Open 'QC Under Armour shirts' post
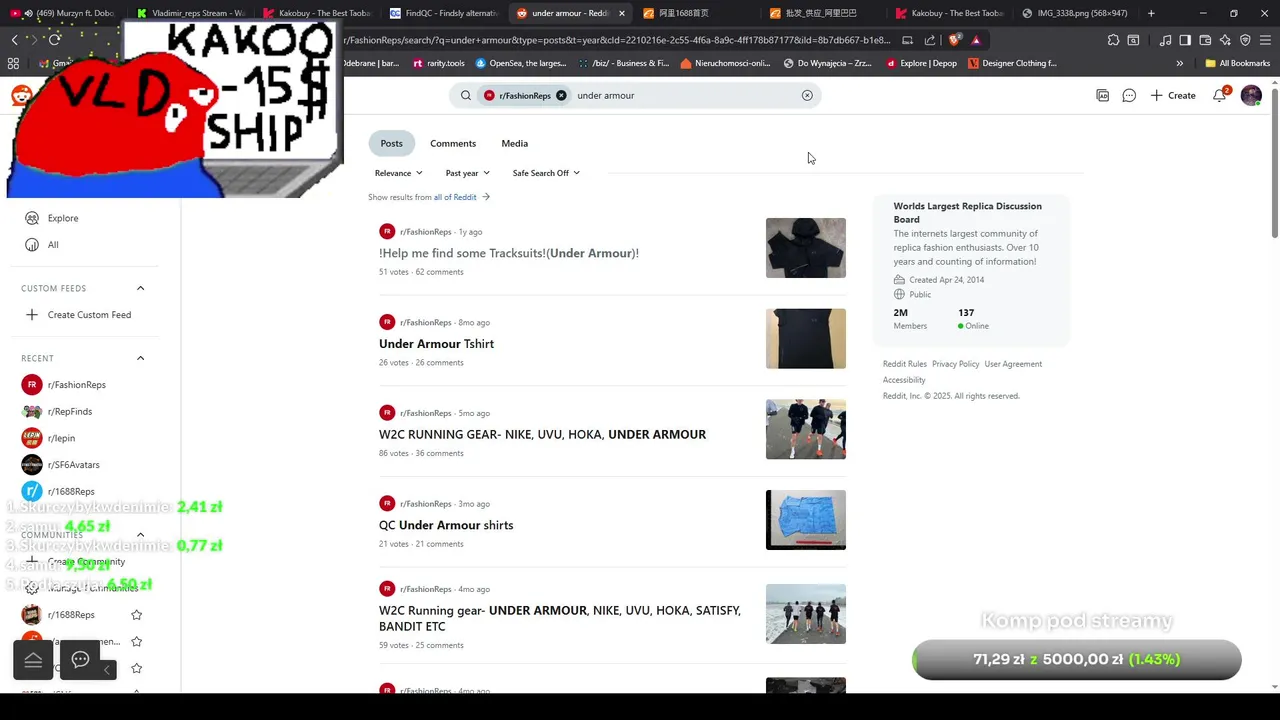The image size is (1280, 720). [x=446, y=525]
